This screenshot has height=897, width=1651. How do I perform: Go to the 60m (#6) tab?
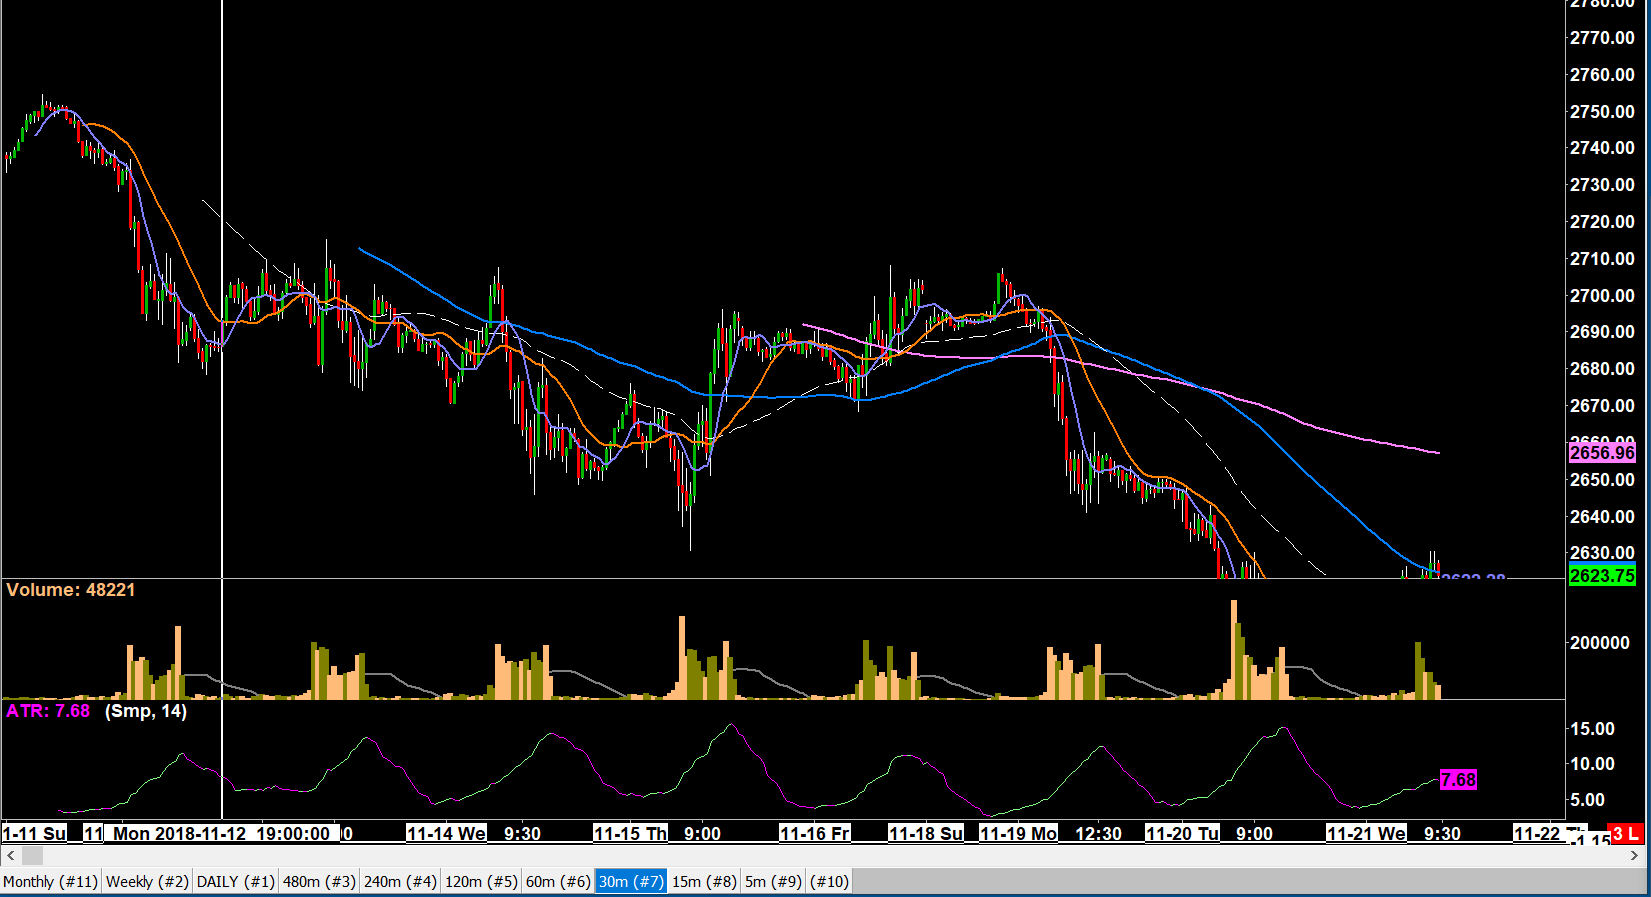click(558, 881)
